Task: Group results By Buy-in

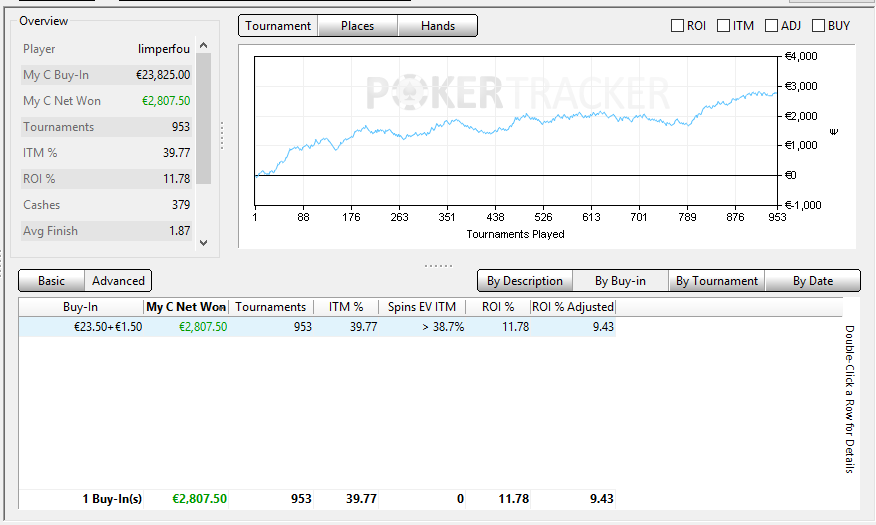Action: (620, 280)
